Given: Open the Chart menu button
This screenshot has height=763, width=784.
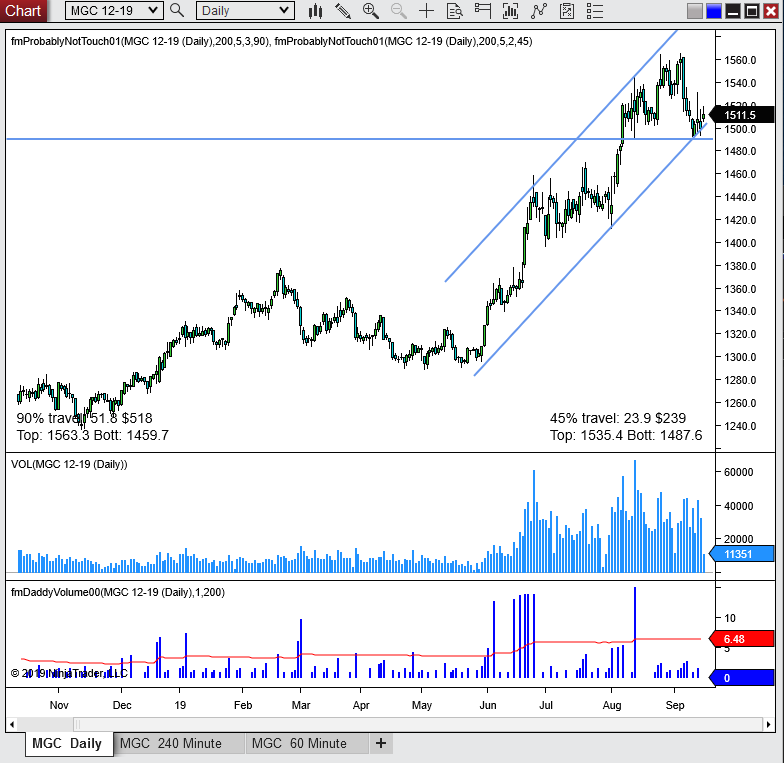Looking at the screenshot, I should pyautogui.click(x=23, y=10).
